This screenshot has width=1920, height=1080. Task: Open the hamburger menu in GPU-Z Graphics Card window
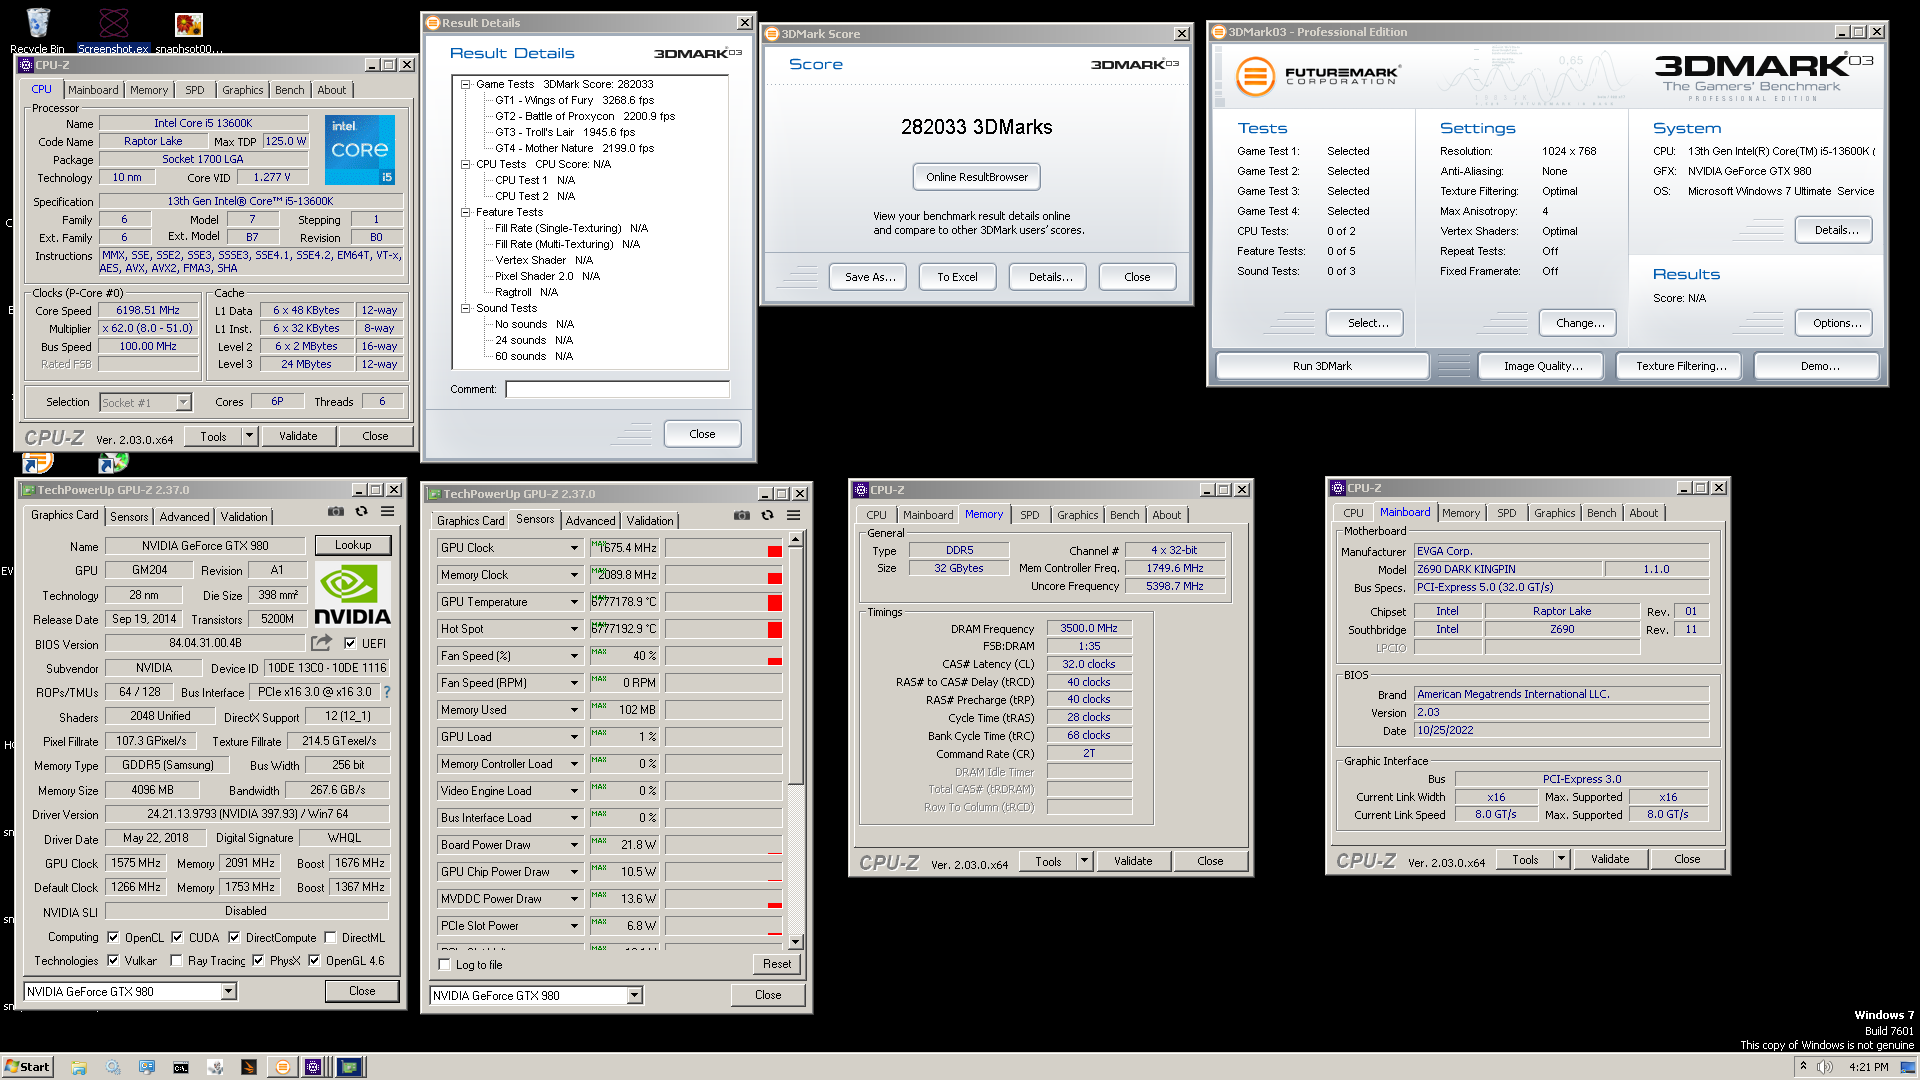point(387,512)
